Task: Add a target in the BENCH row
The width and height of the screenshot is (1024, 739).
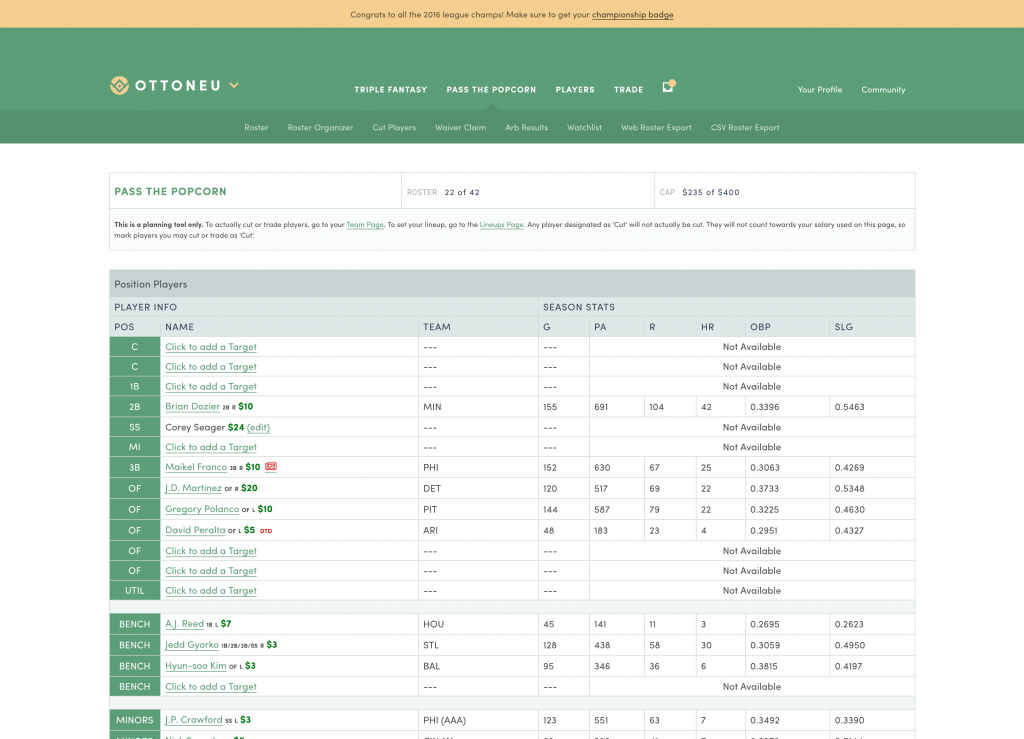Action: (x=211, y=687)
